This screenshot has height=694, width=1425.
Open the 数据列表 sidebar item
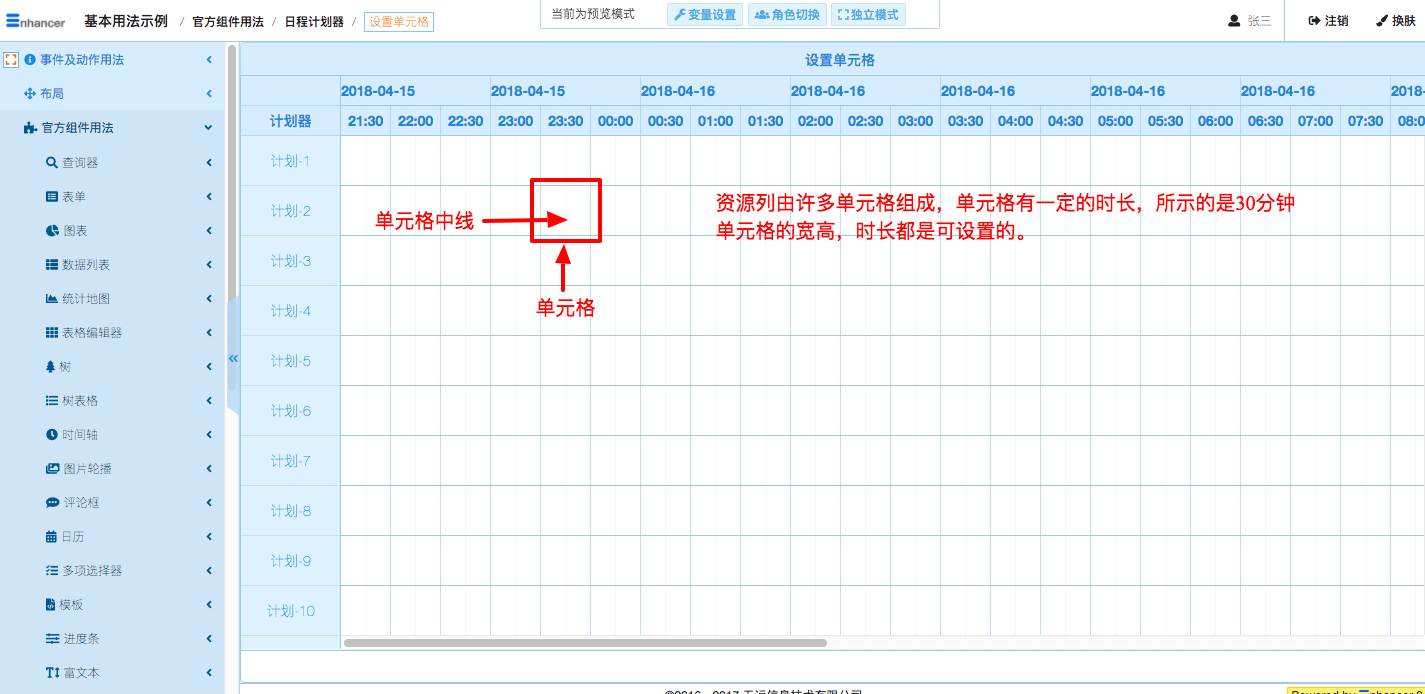(x=86, y=265)
